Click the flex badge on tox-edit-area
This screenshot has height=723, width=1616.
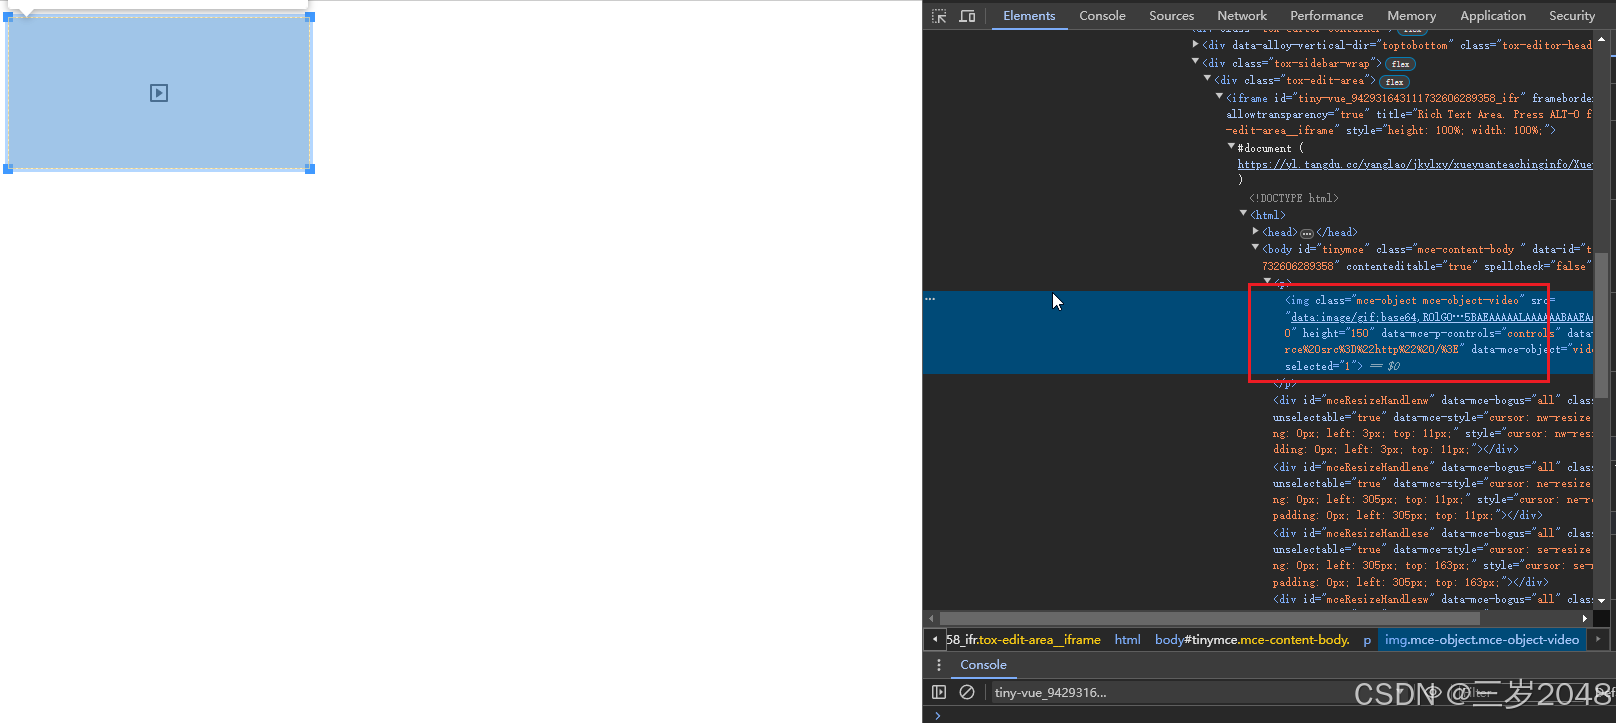tap(1394, 82)
